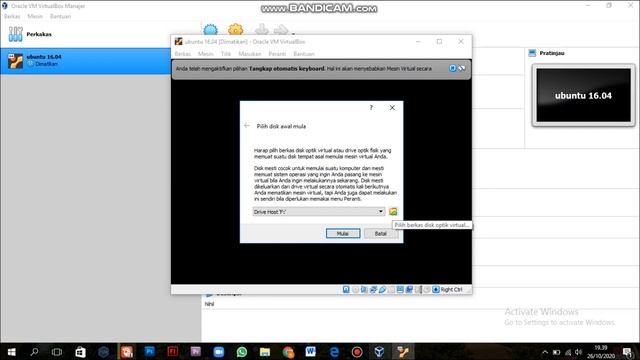640x360 pixels.
Task: Click the question mark help button in dialog
Action: click(x=371, y=108)
